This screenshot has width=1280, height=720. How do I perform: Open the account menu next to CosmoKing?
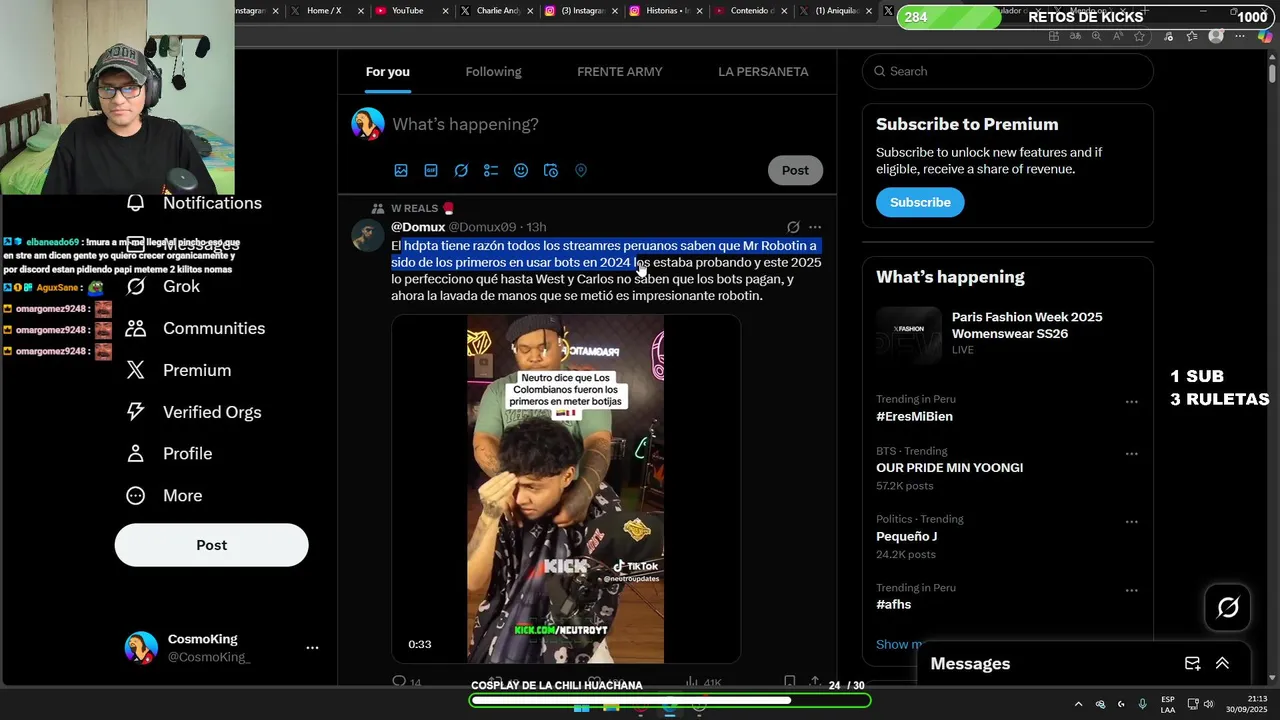click(x=312, y=648)
